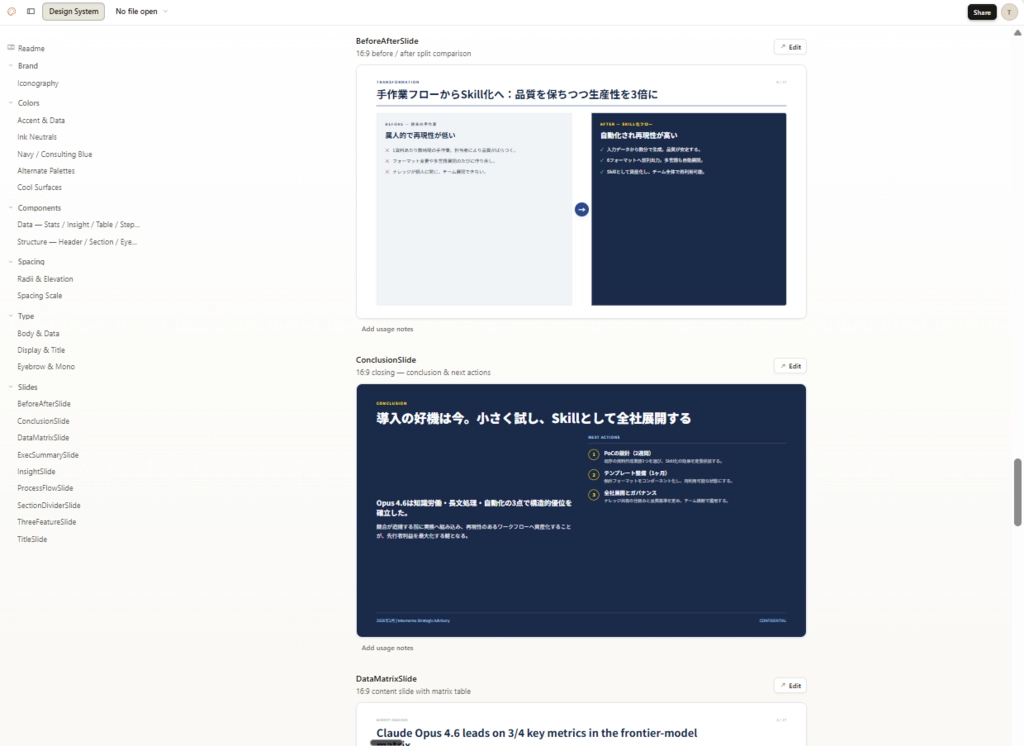Edit the ConclusionSlide component
The height and width of the screenshot is (746, 1024).
(x=790, y=366)
